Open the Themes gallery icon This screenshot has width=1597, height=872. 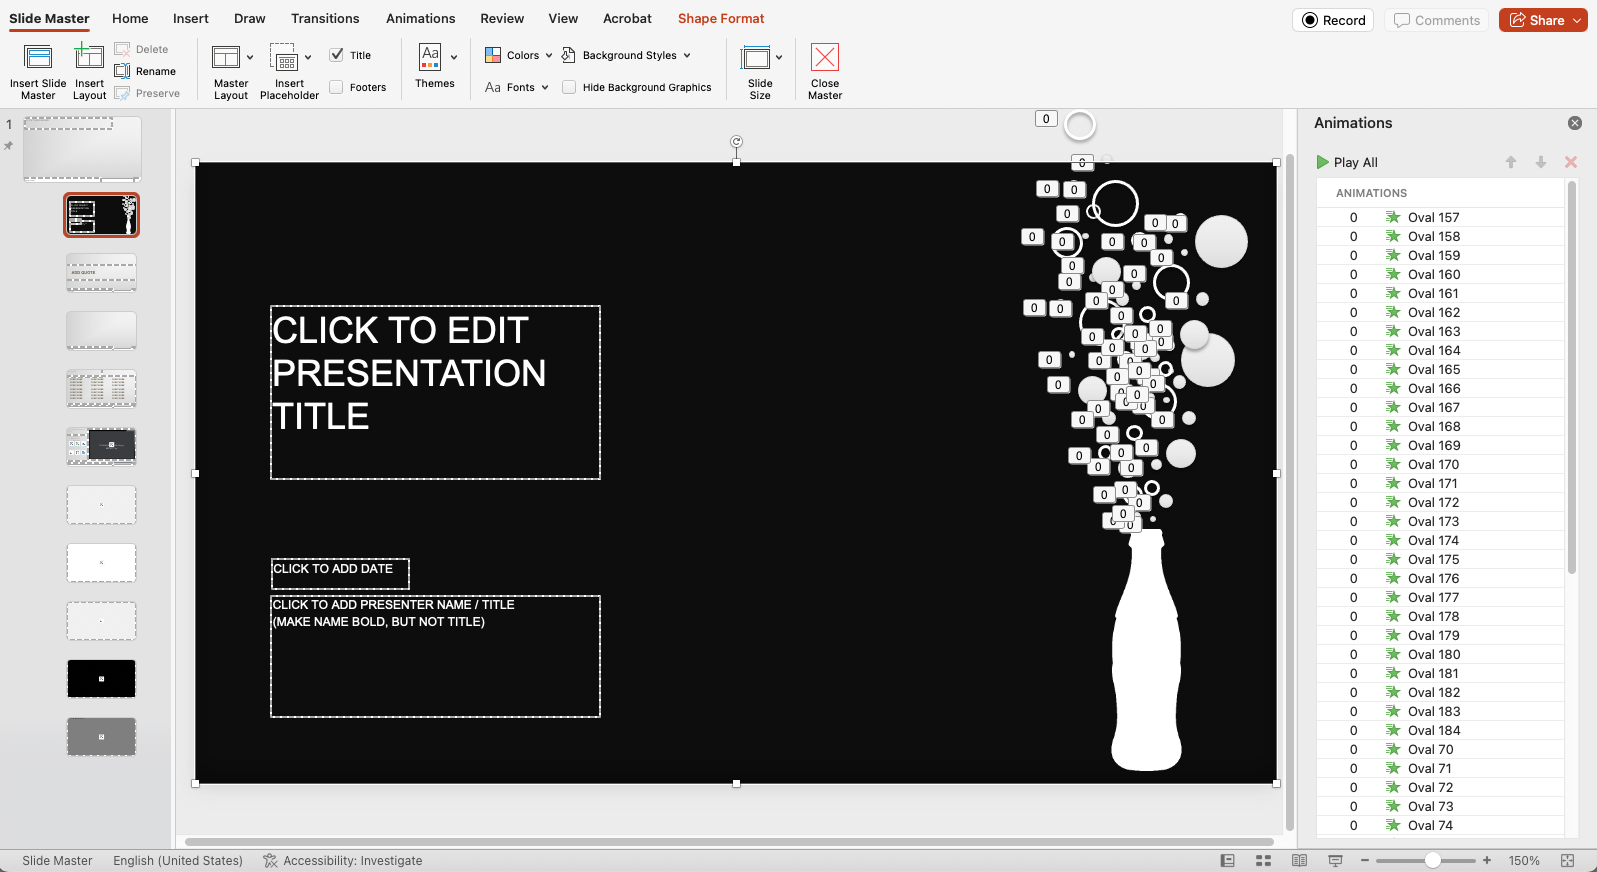tap(430, 56)
